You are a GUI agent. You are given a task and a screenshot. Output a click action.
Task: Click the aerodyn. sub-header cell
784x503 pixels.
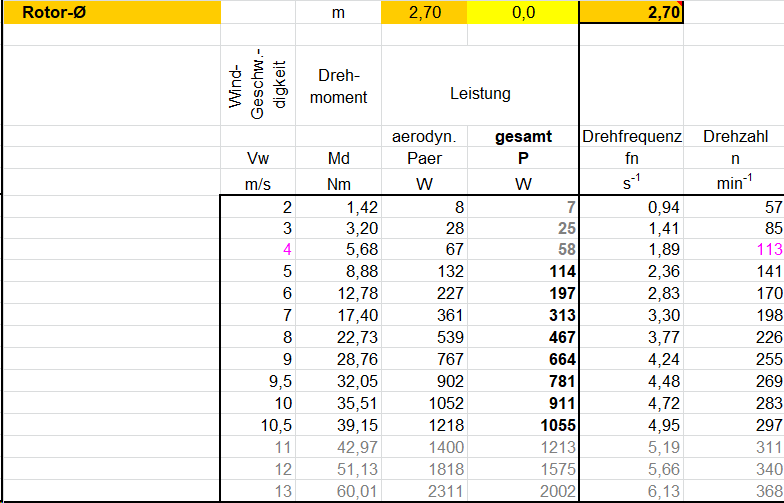point(424,137)
